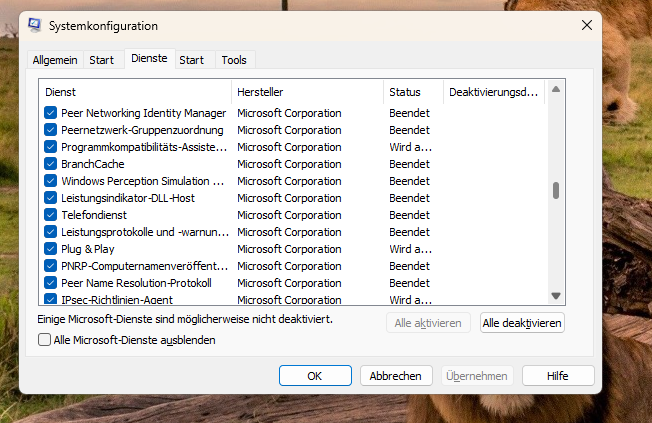Click Microsoft Corporation in IPsec-Richtlinien-Agent row
The image size is (652, 423).
pyautogui.click(x=289, y=299)
